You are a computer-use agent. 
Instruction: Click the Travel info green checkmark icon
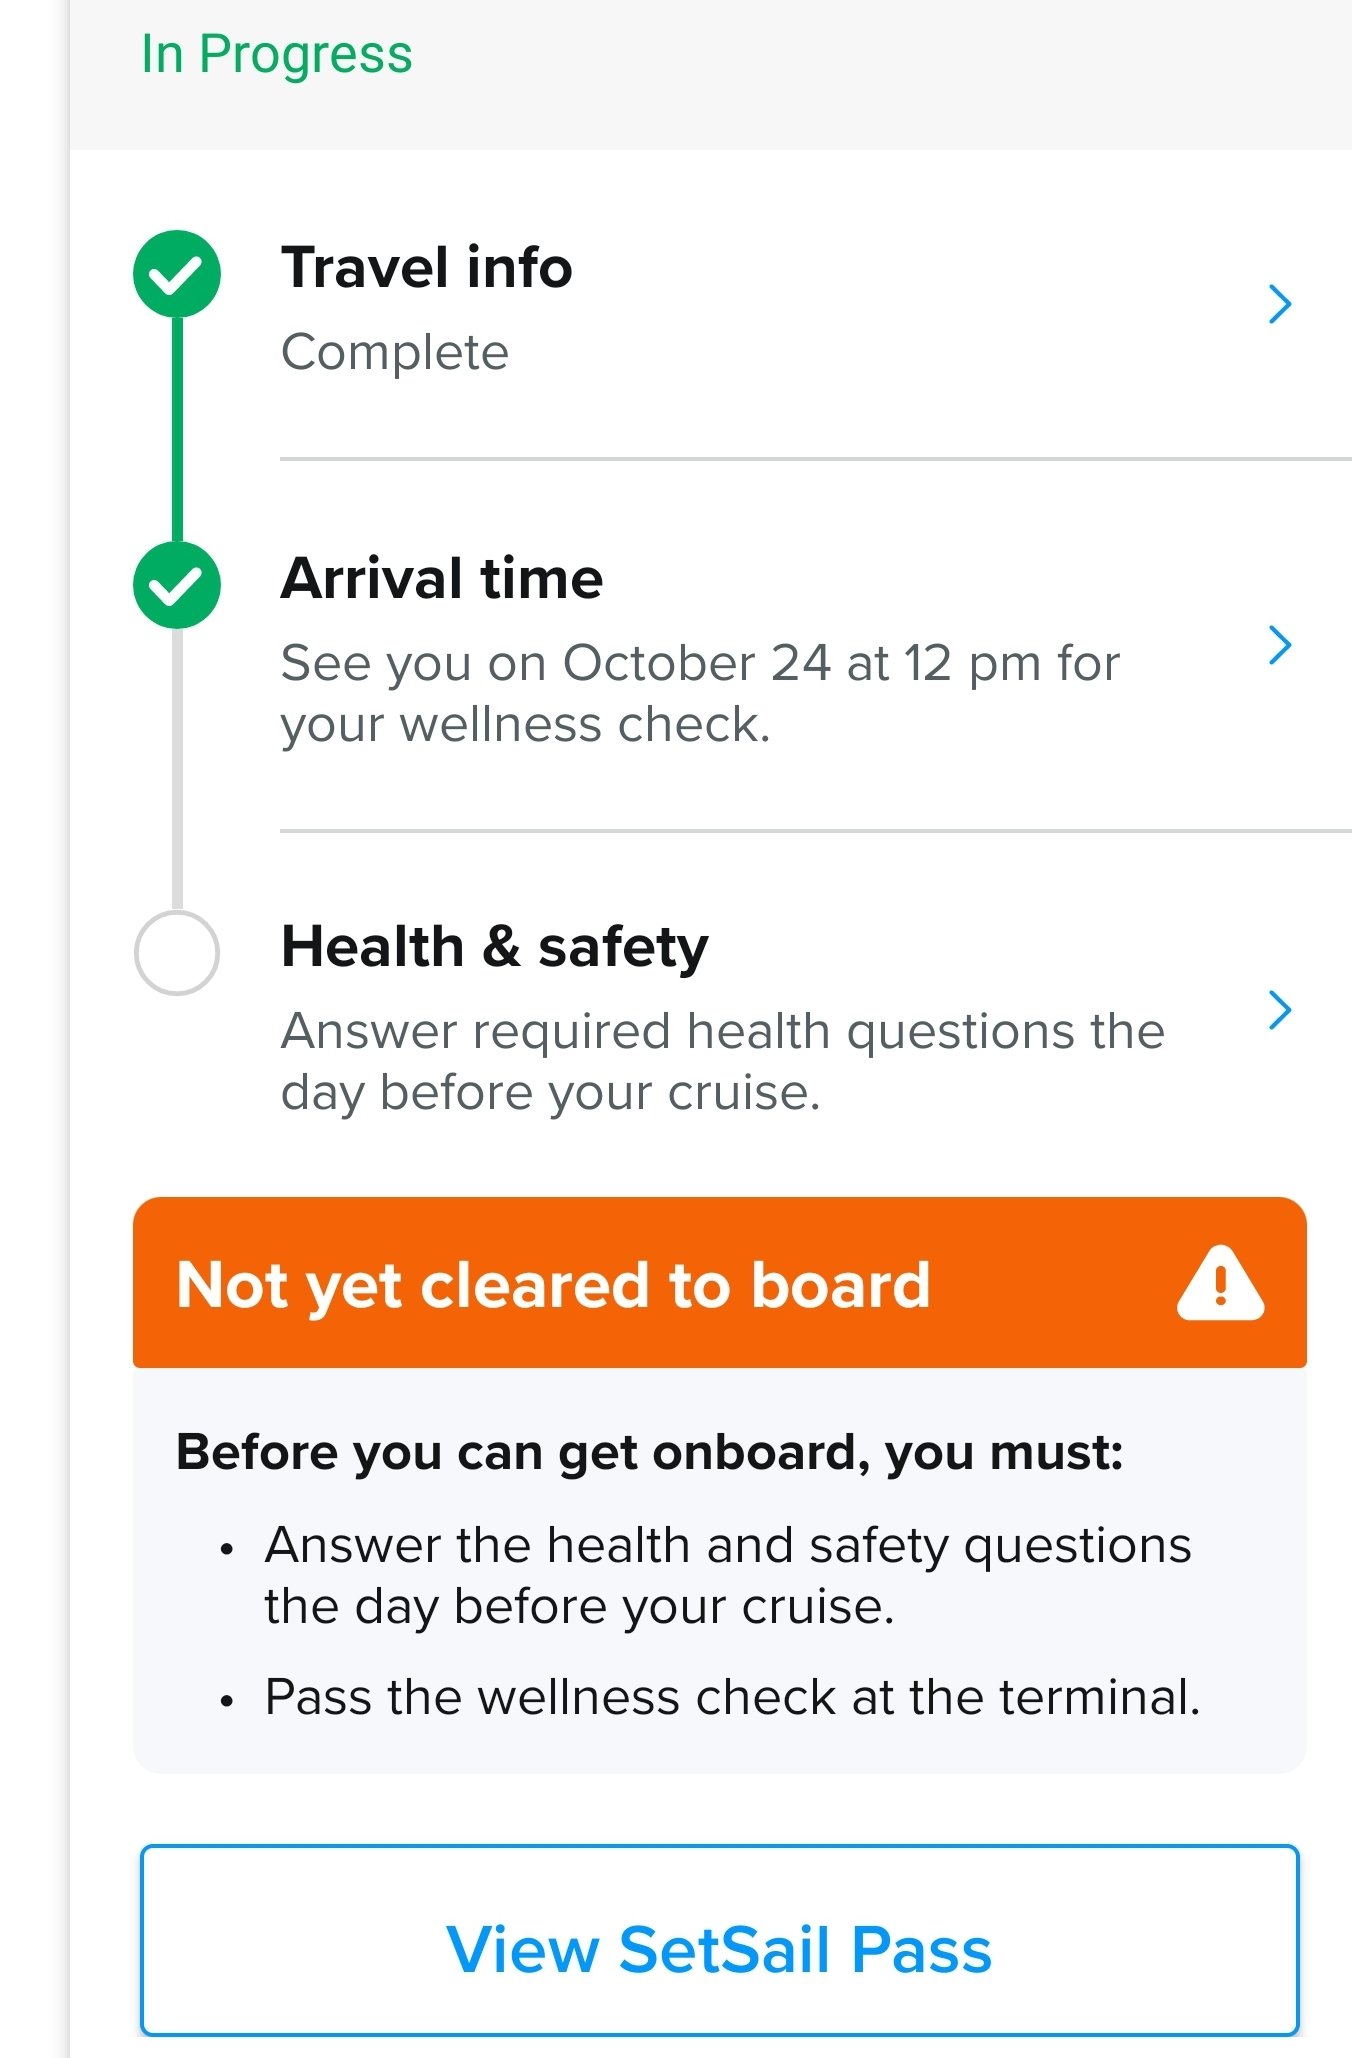click(177, 274)
